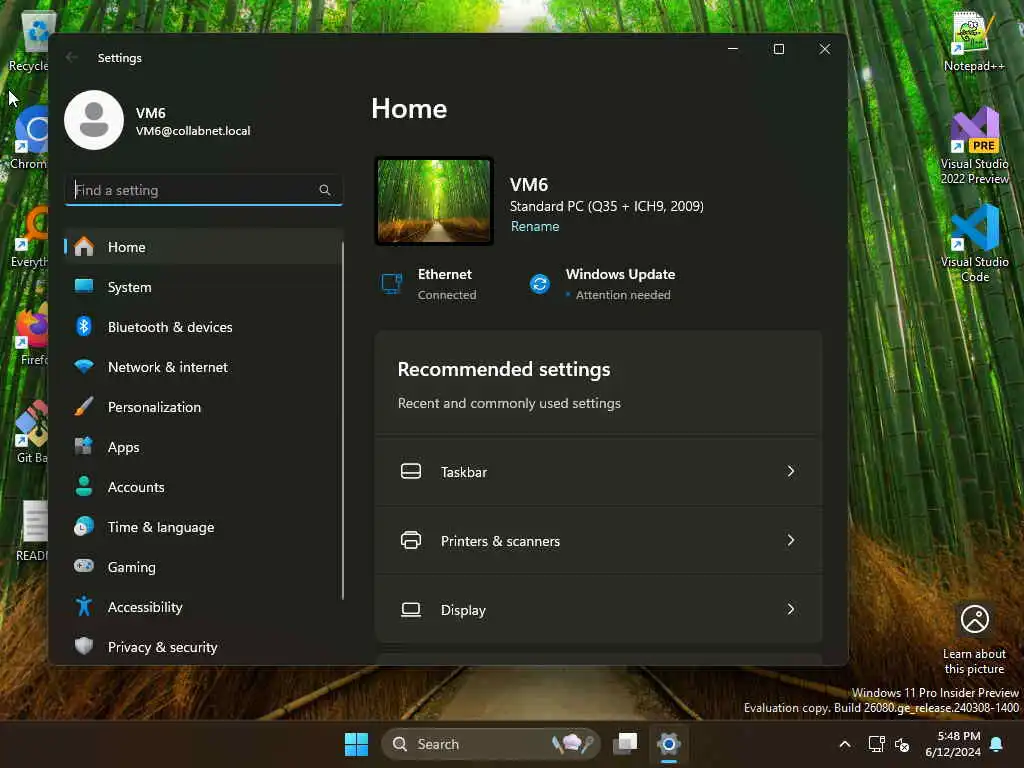Expand Printers & scanners chevron

[x=791, y=540]
